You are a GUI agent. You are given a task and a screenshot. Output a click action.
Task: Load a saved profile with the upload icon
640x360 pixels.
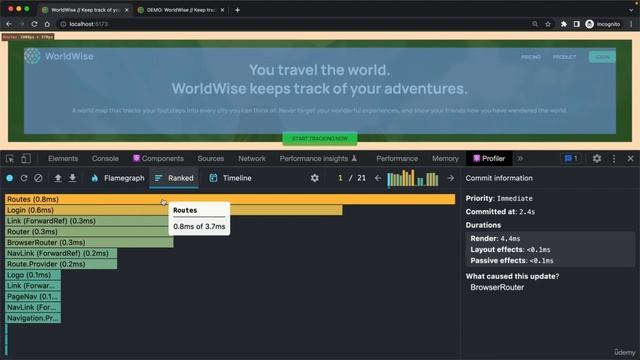(58, 178)
